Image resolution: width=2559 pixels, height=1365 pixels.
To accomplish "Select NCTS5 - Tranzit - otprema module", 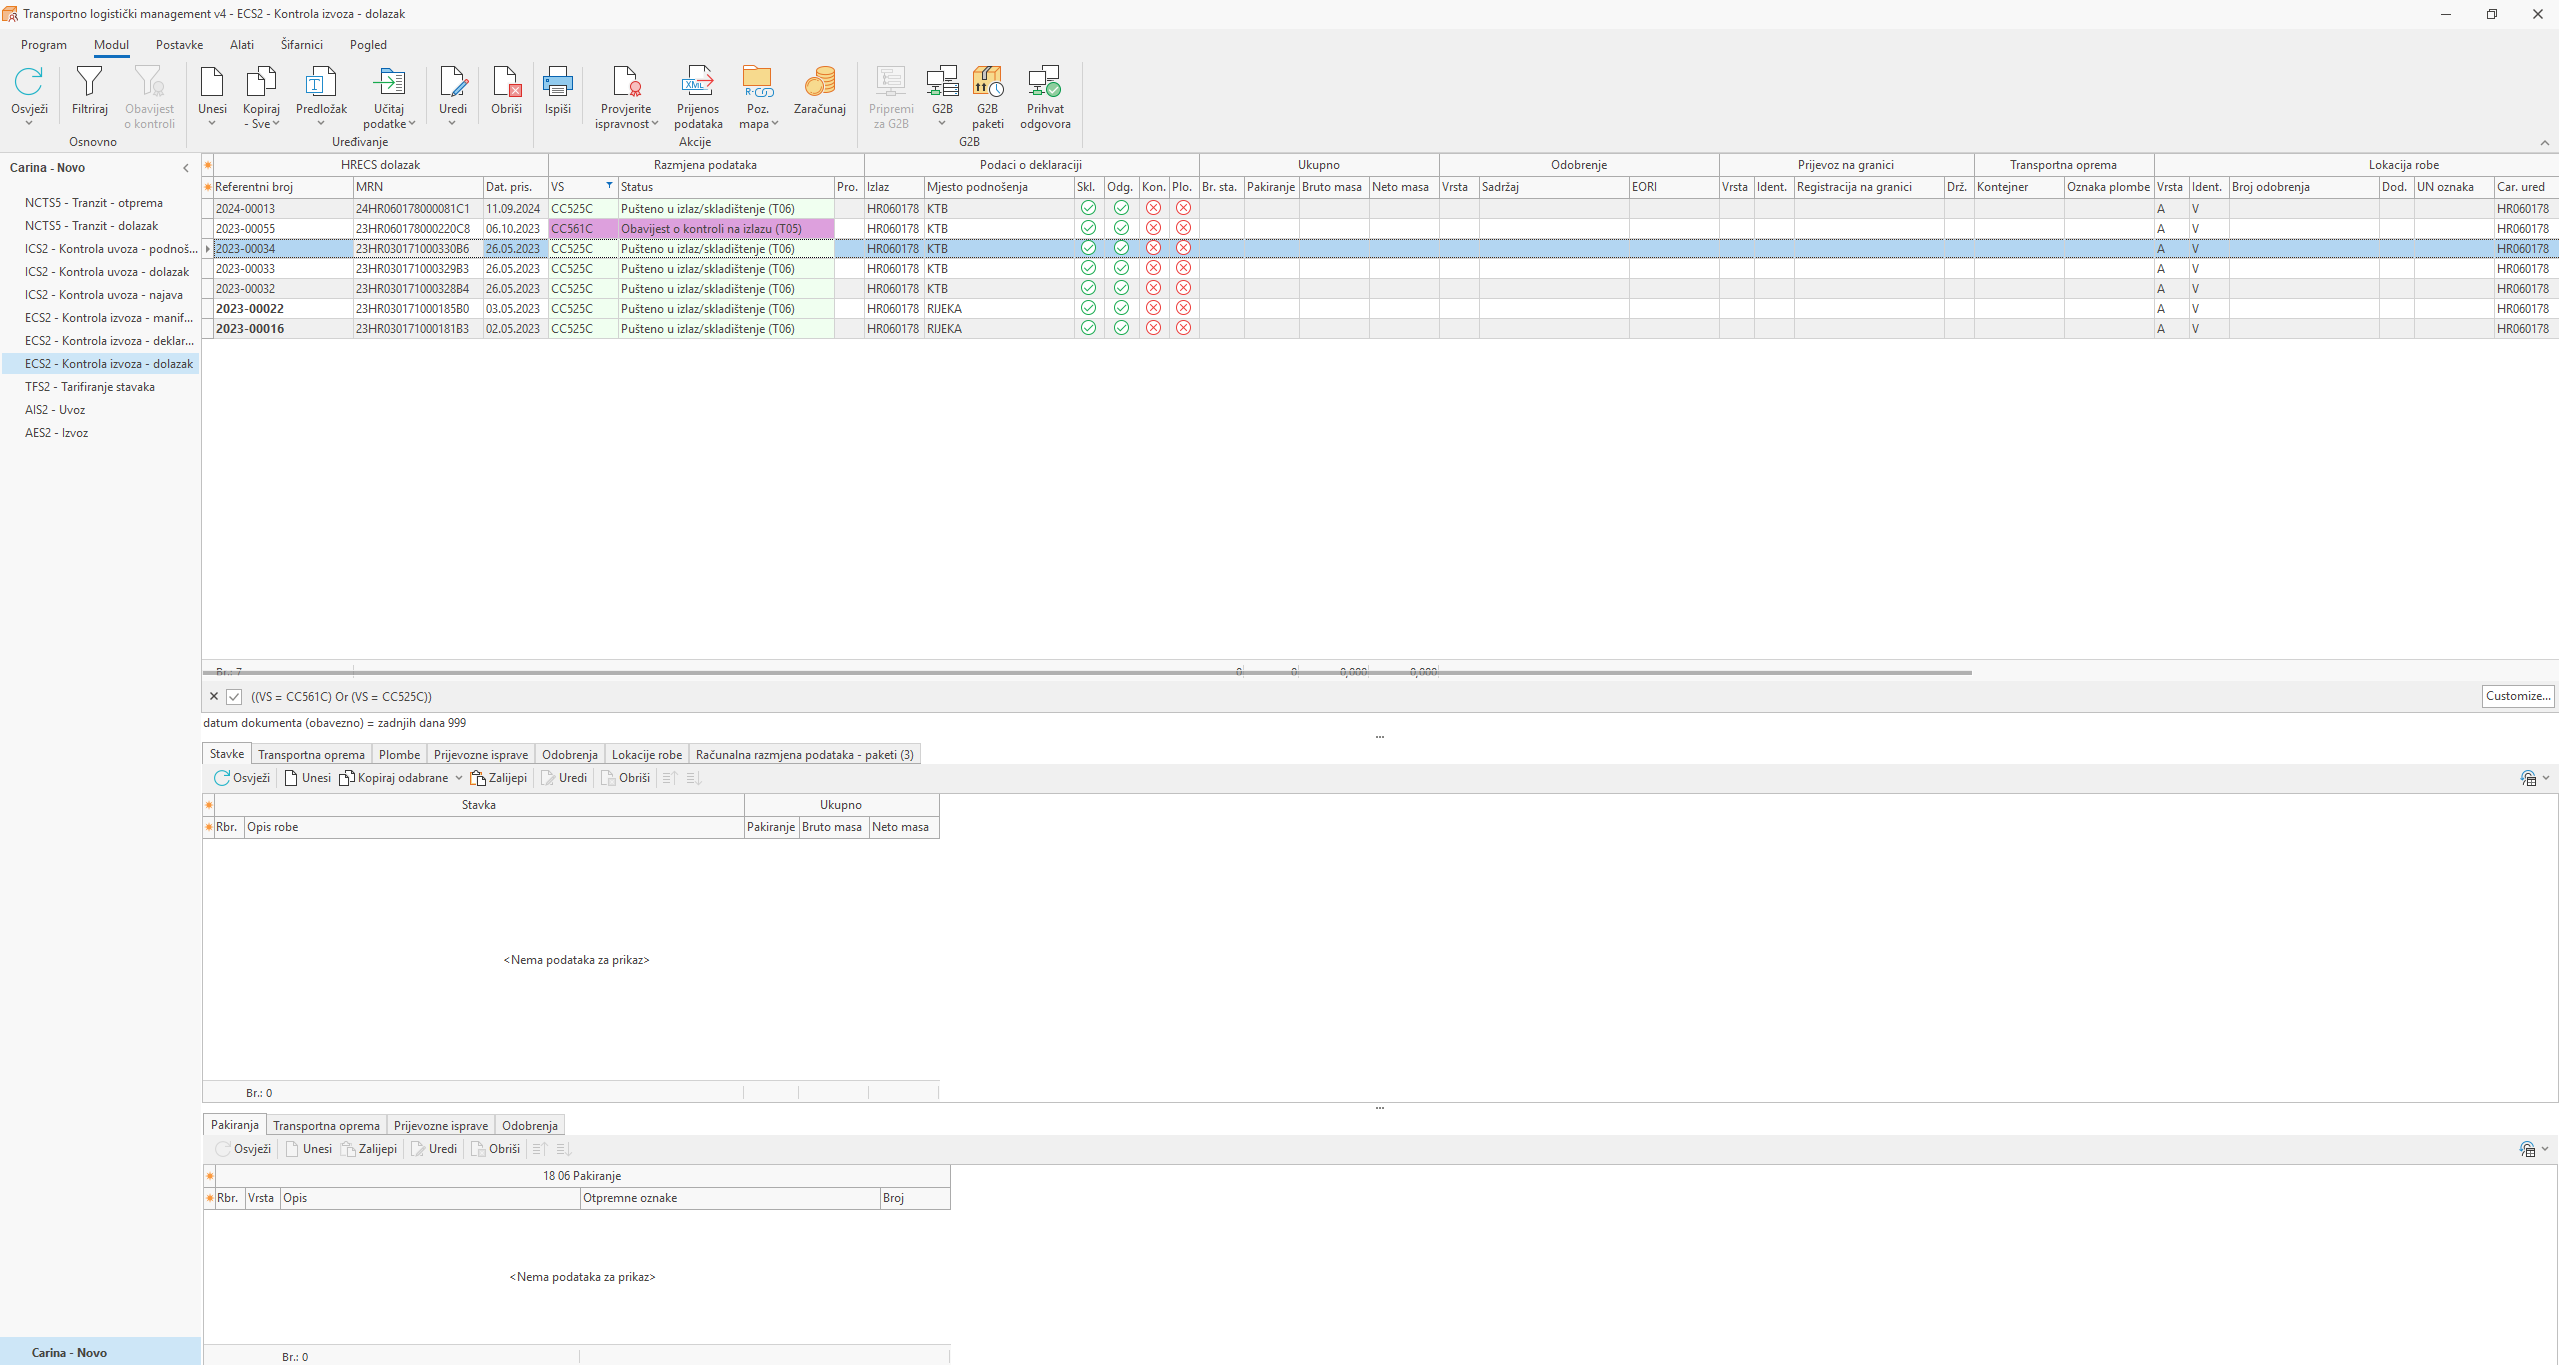I will click(x=94, y=203).
